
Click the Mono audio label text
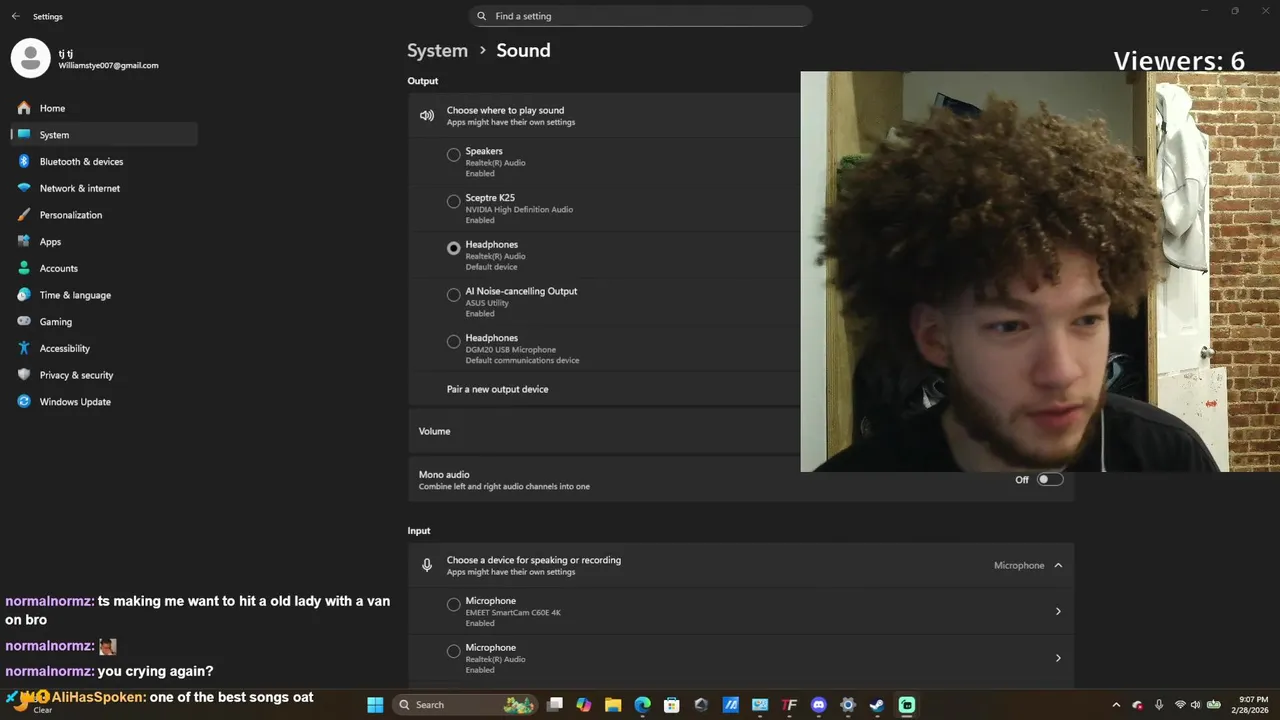444,474
